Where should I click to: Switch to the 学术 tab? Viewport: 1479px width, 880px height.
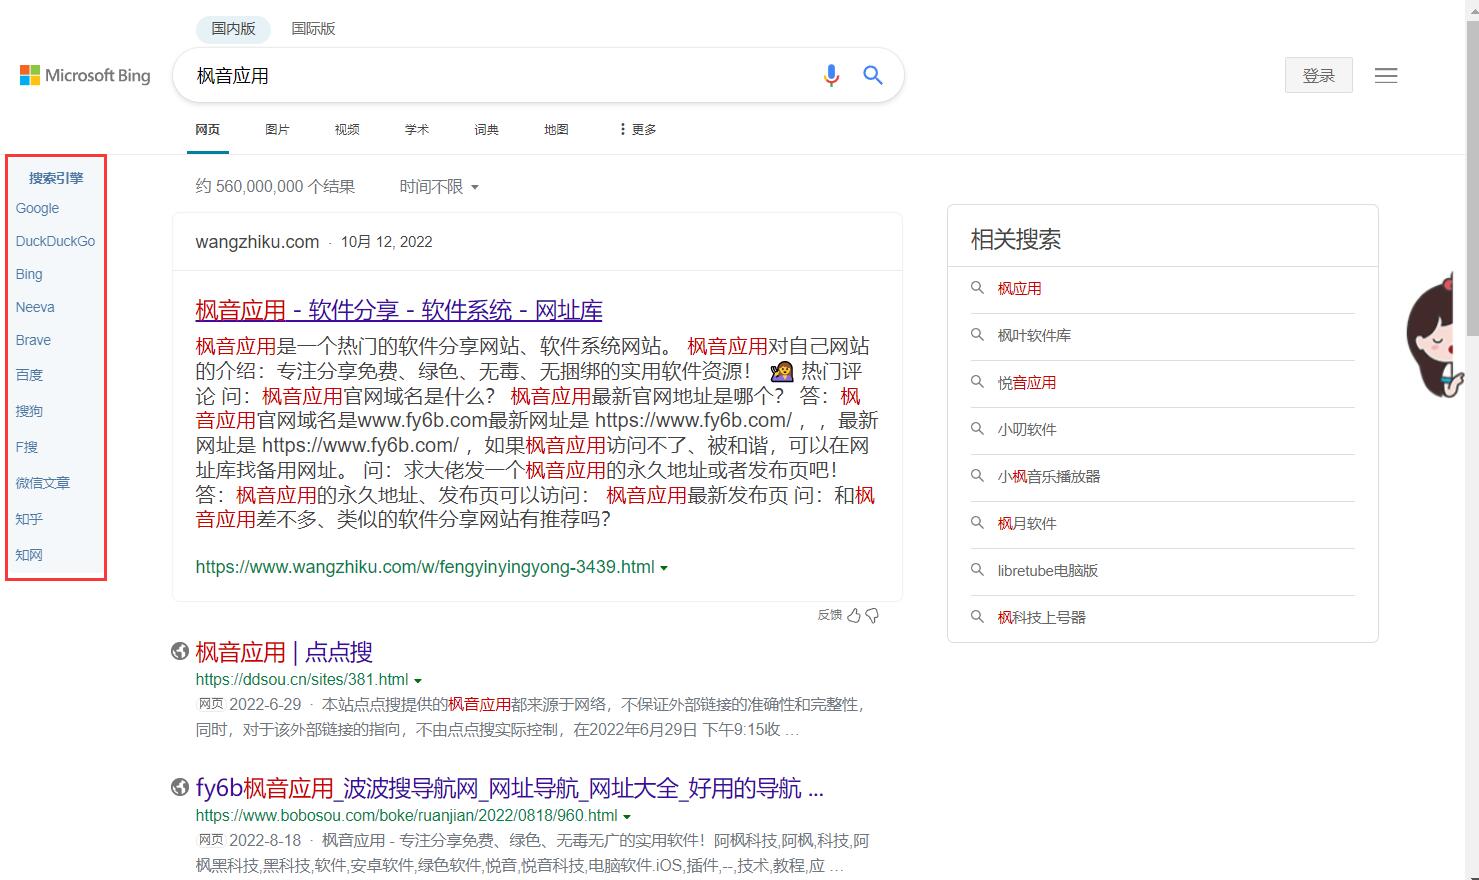(417, 130)
